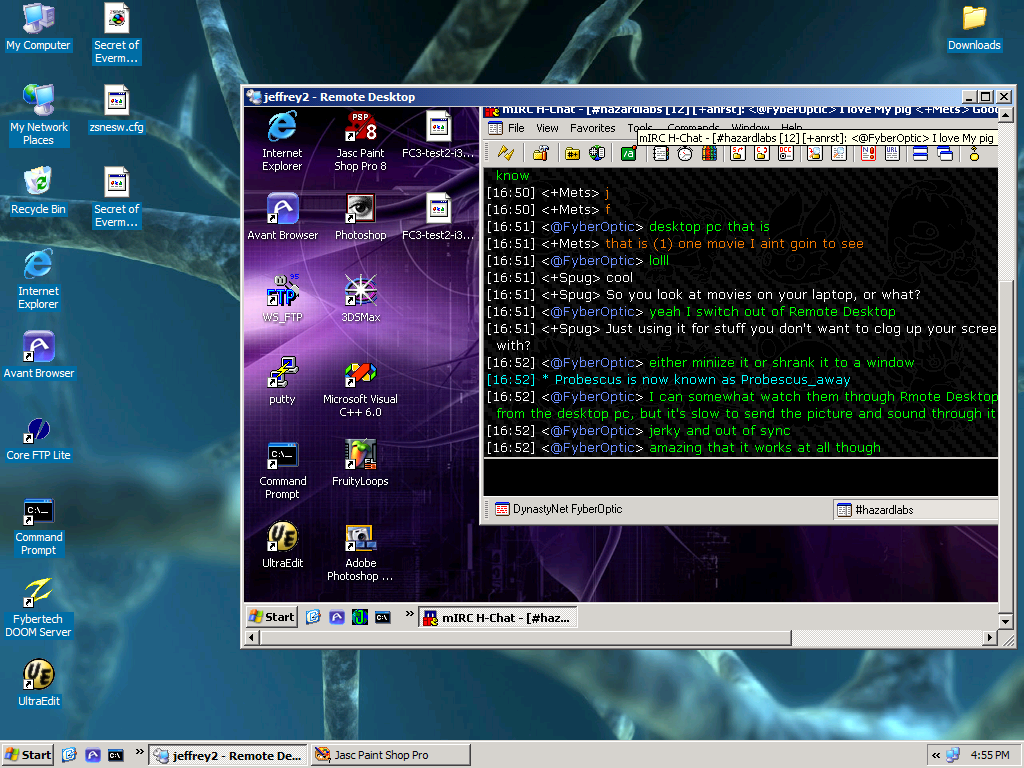Select UltraEdit on the remote desktop
Image resolution: width=1024 pixels, height=768 pixels.
tap(282, 545)
